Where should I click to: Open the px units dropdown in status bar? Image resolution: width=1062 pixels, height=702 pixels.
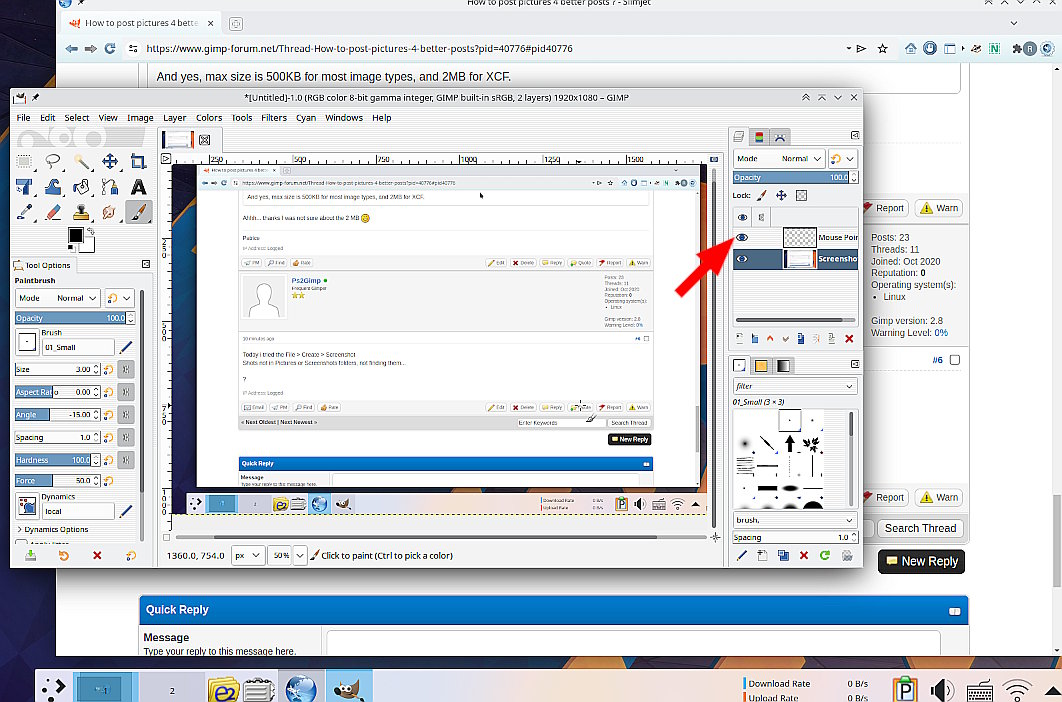point(247,556)
